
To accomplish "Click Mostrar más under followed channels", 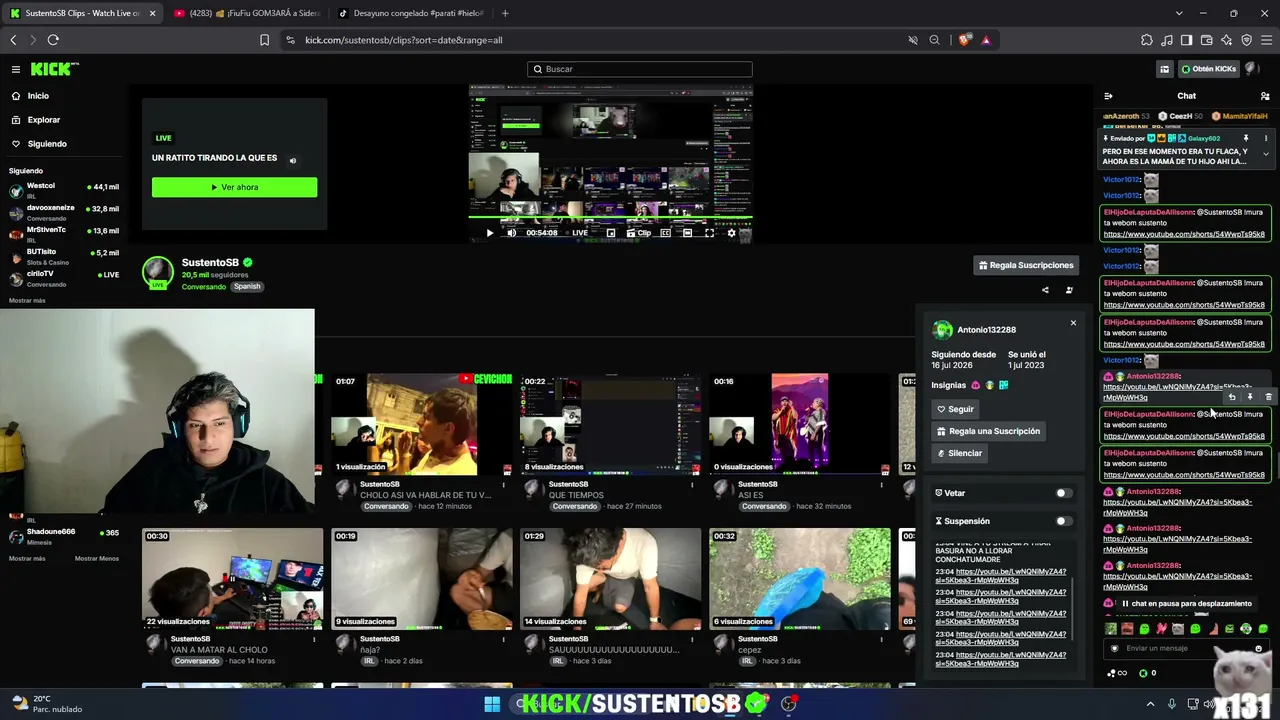I will (27, 301).
